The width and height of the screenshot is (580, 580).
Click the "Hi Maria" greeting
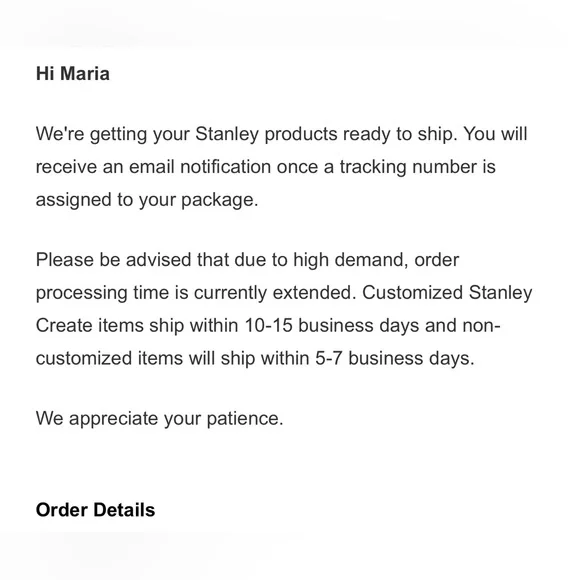pyautogui.click(x=72, y=74)
